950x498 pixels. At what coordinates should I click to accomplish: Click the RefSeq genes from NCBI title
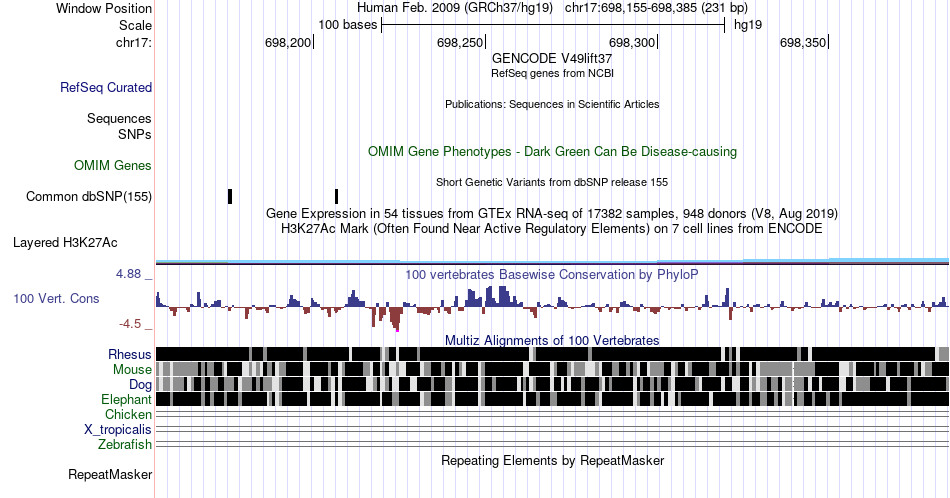coord(552,73)
